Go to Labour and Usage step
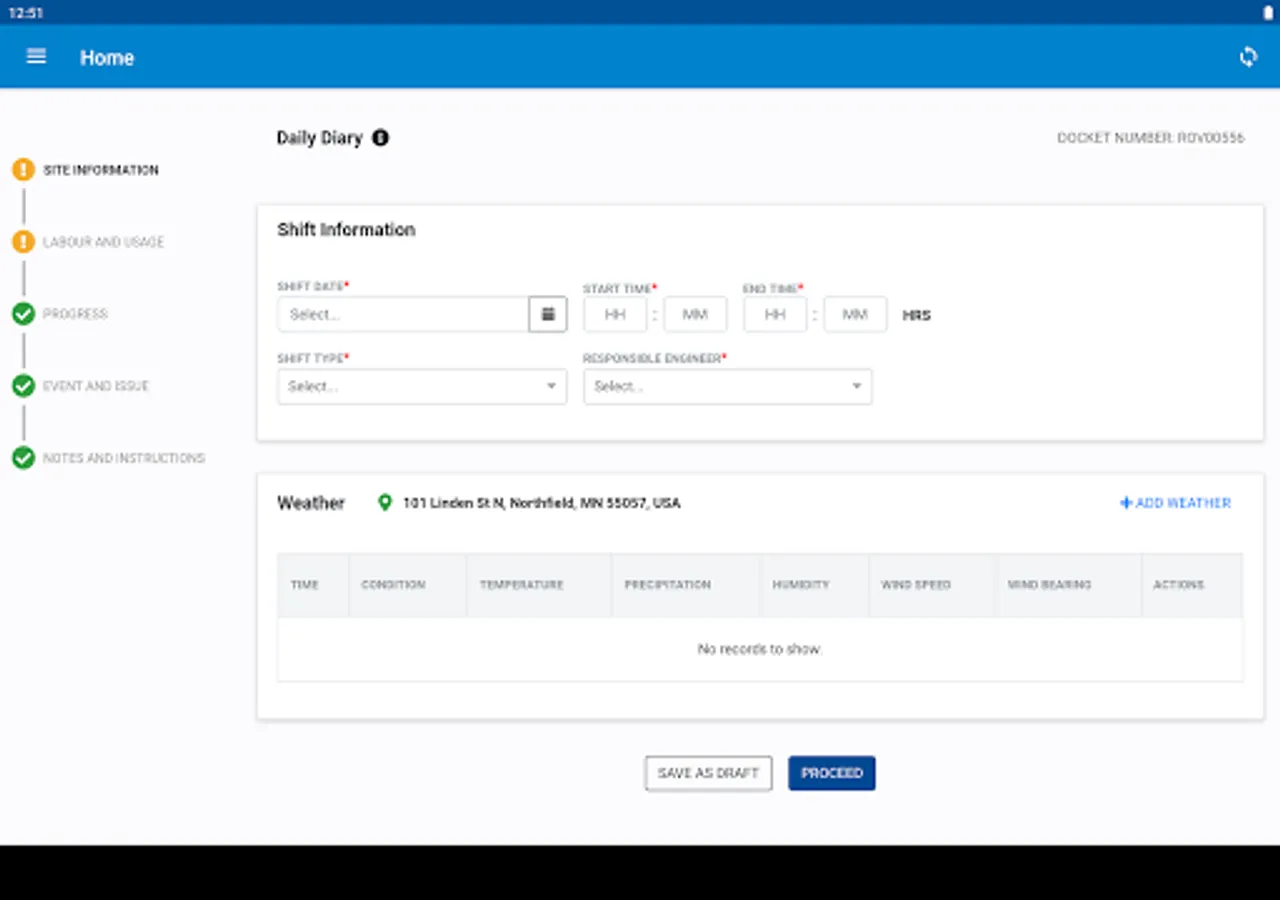 click(103, 242)
